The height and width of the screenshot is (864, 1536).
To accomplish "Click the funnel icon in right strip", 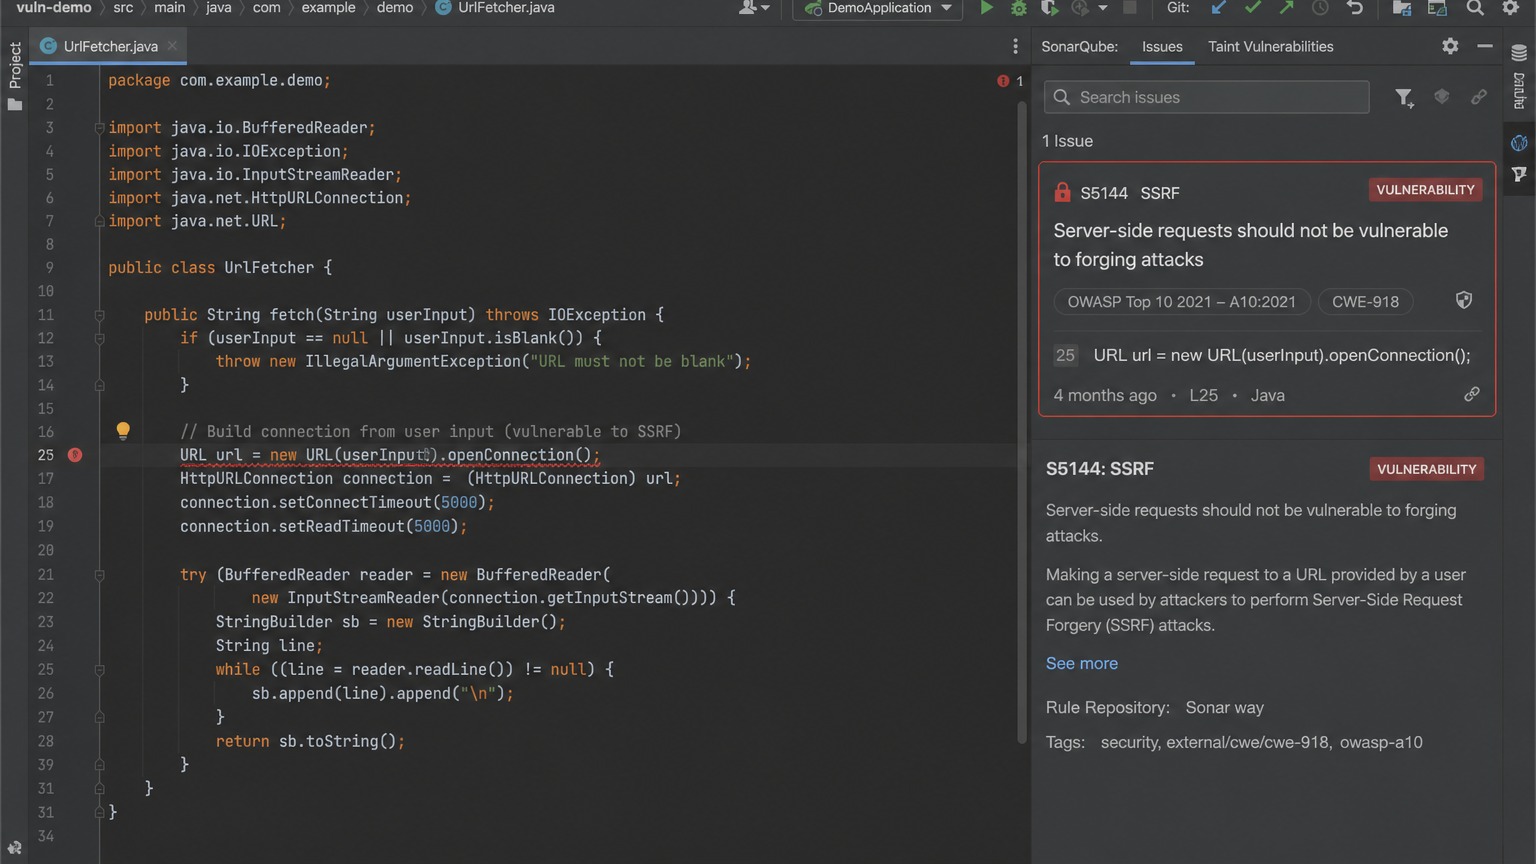I will click(x=1519, y=174).
